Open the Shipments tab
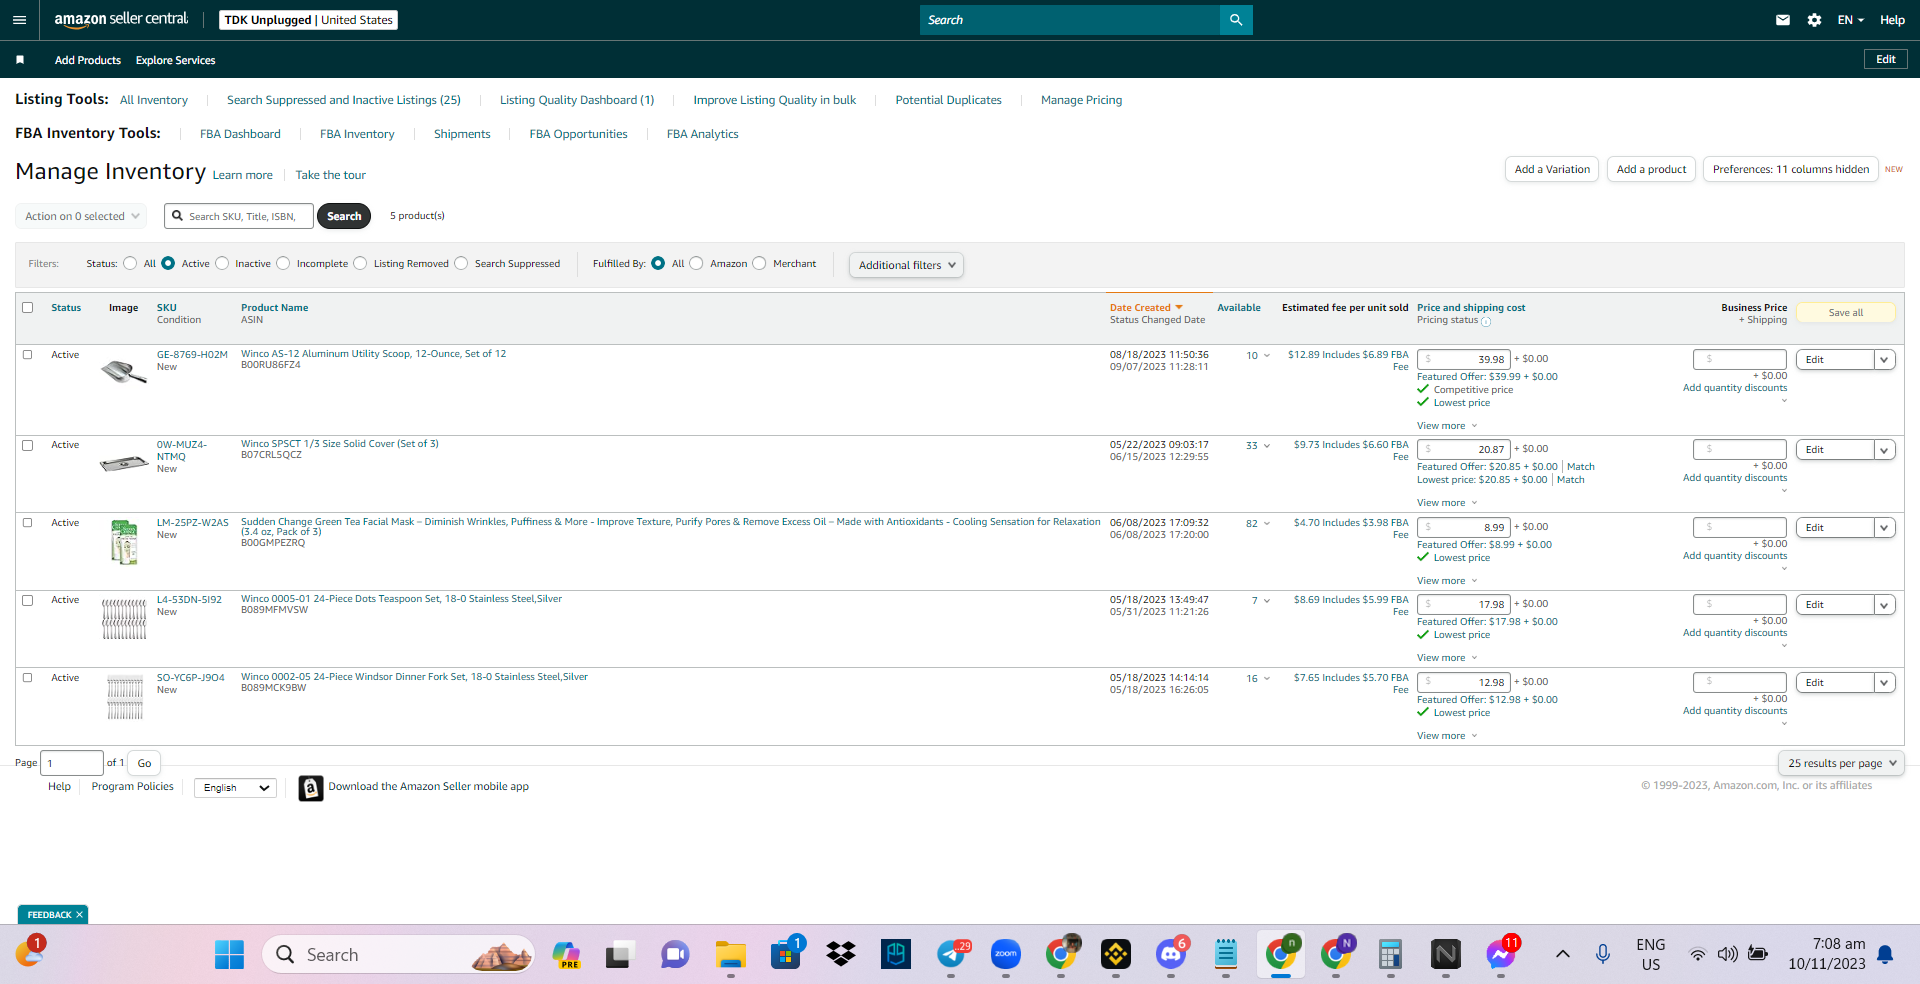This screenshot has height=984, width=1920. tap(462, 134)
